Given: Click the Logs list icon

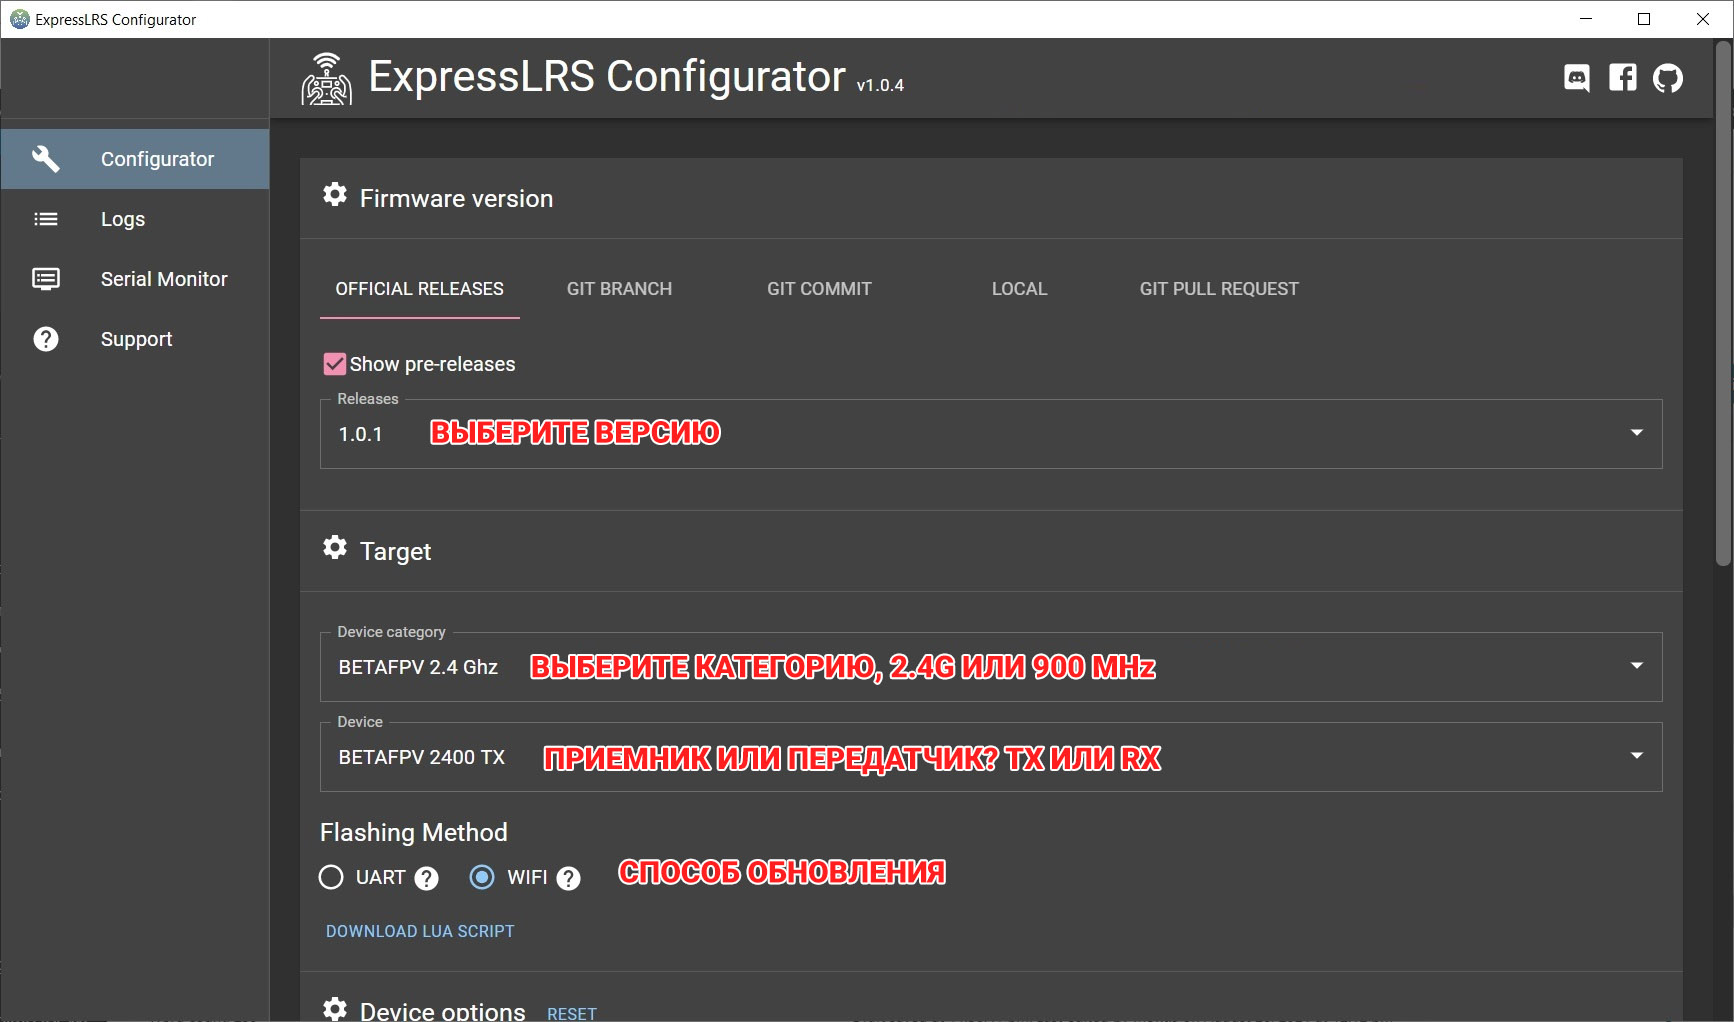Looking at the screenshot, I should (46, 219).
